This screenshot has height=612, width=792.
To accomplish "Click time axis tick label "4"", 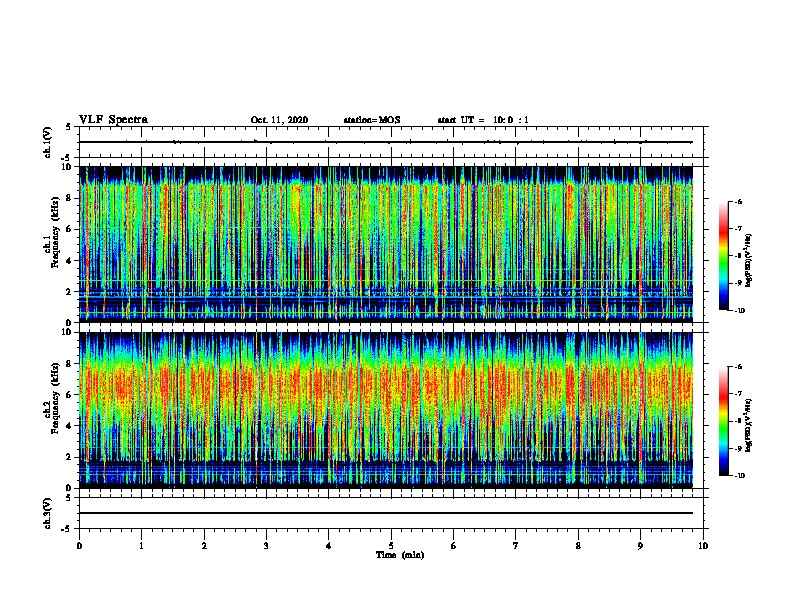I will coord(329,545).
